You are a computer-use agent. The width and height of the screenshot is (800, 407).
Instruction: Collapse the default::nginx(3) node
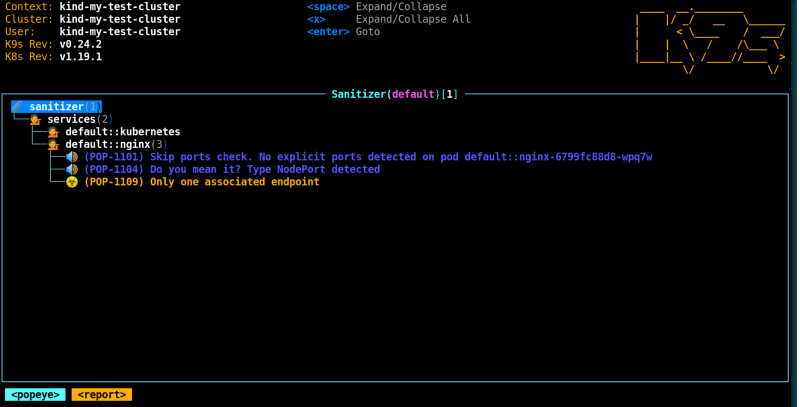click(x=116, y=144)
